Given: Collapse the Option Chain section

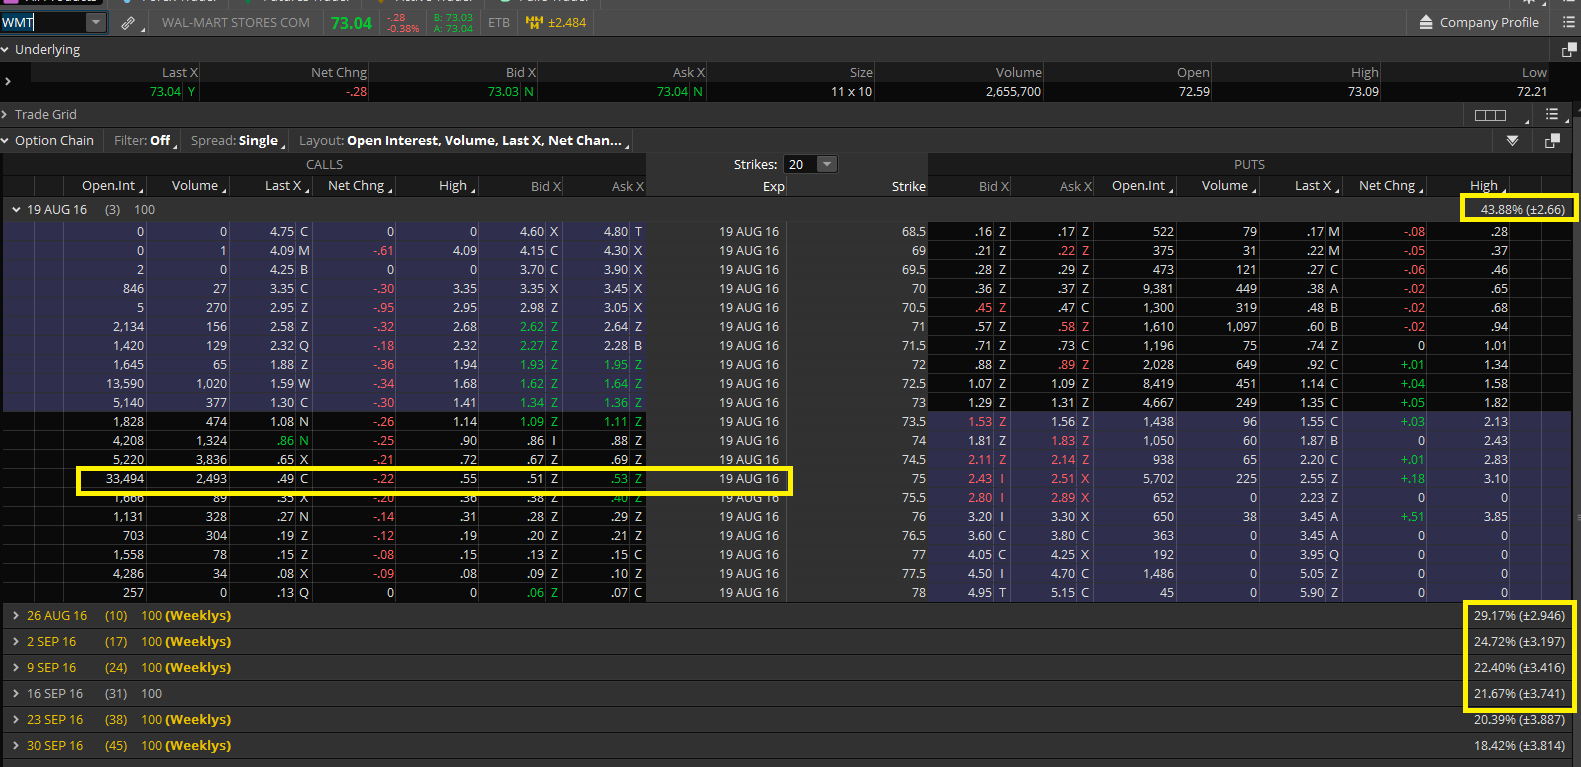Looking at the screenshot, I should [6, 141].
